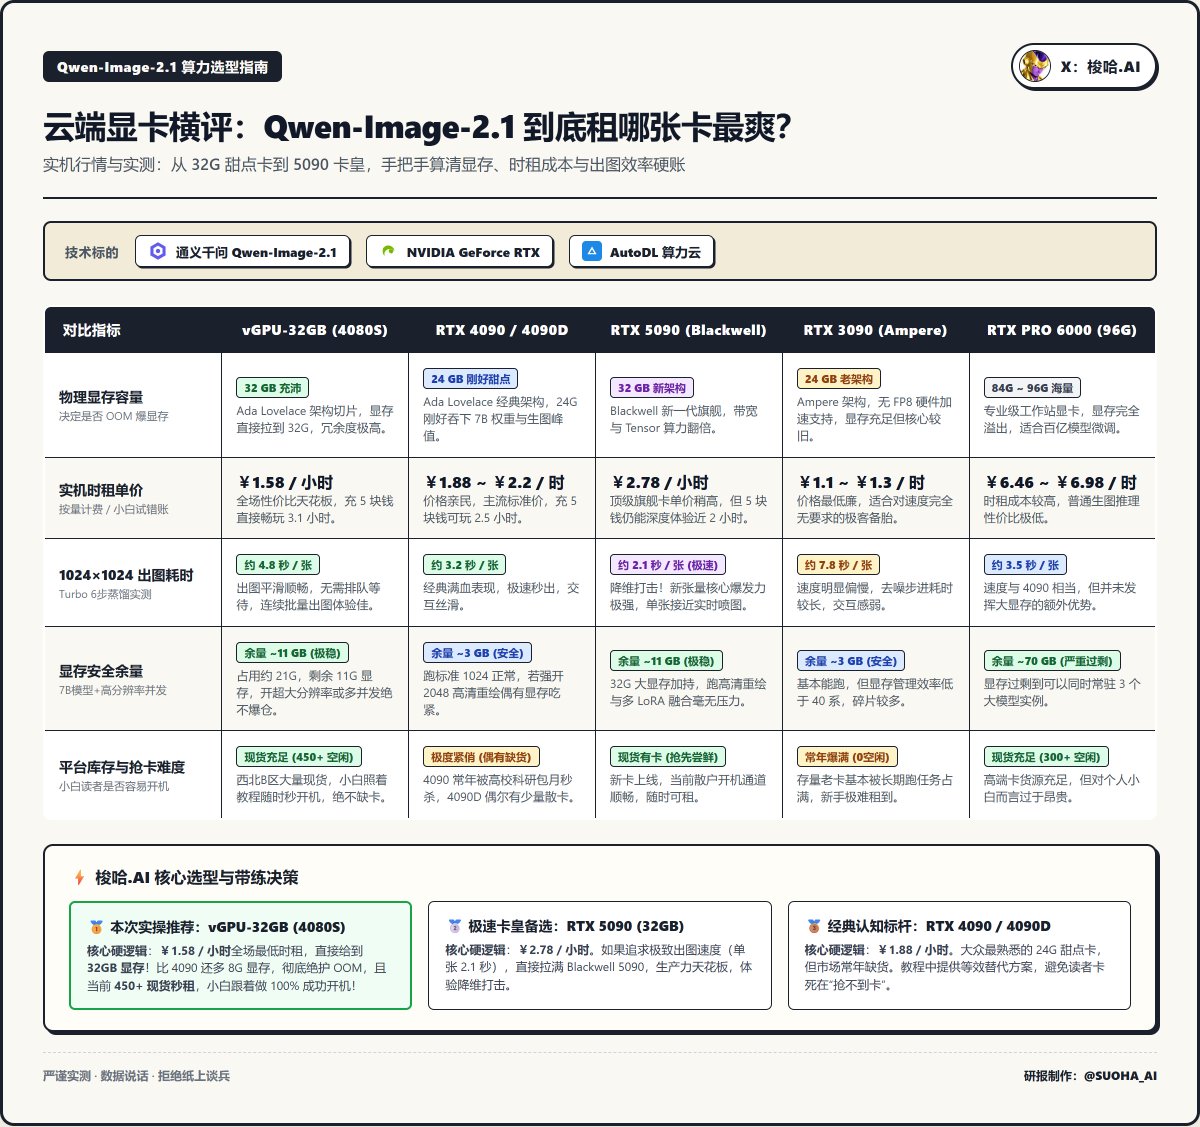This screenshot has width=1200, height=1127.
Task: Click the 现货充足 (300+ 空闲) badge
Action: click(x=1046, y=757)
